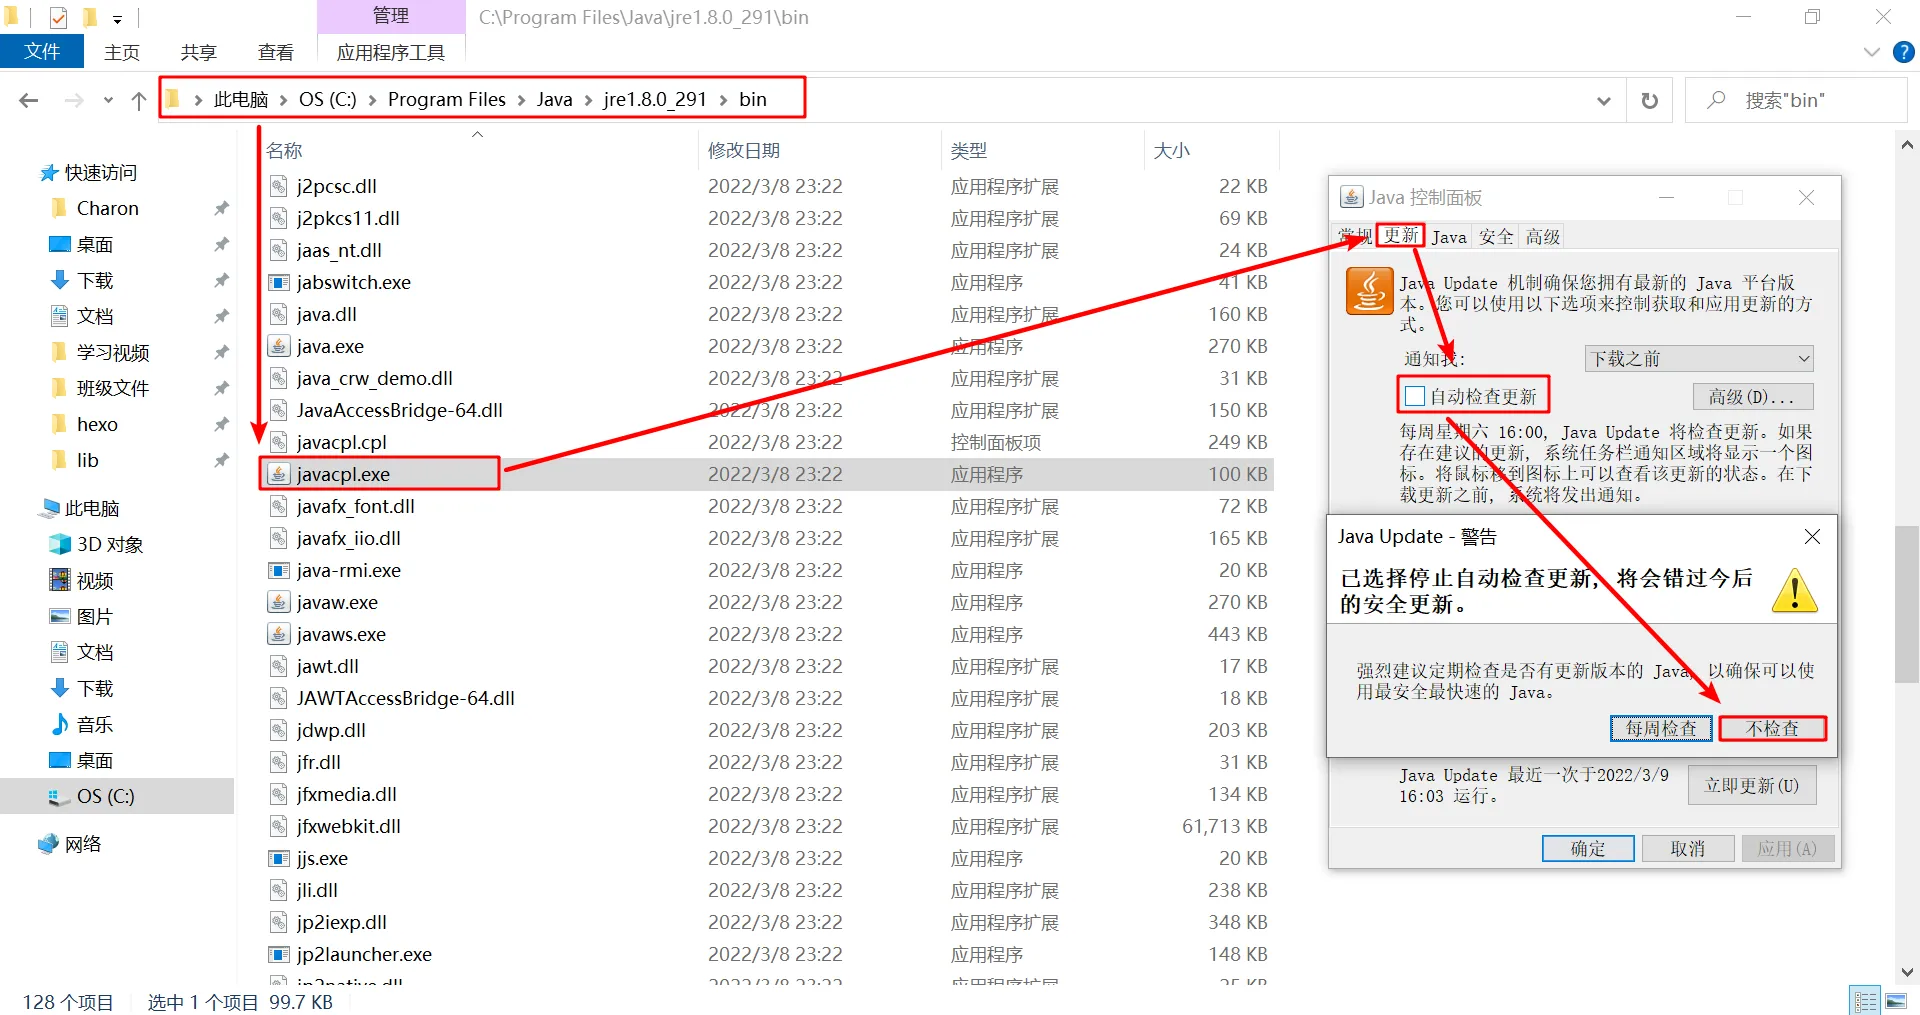This screenshot has height=1015, width=1920.
Task: Open breadcrumb chevron after Program Files
Action: pyautogui.click(x=521, y=100)
